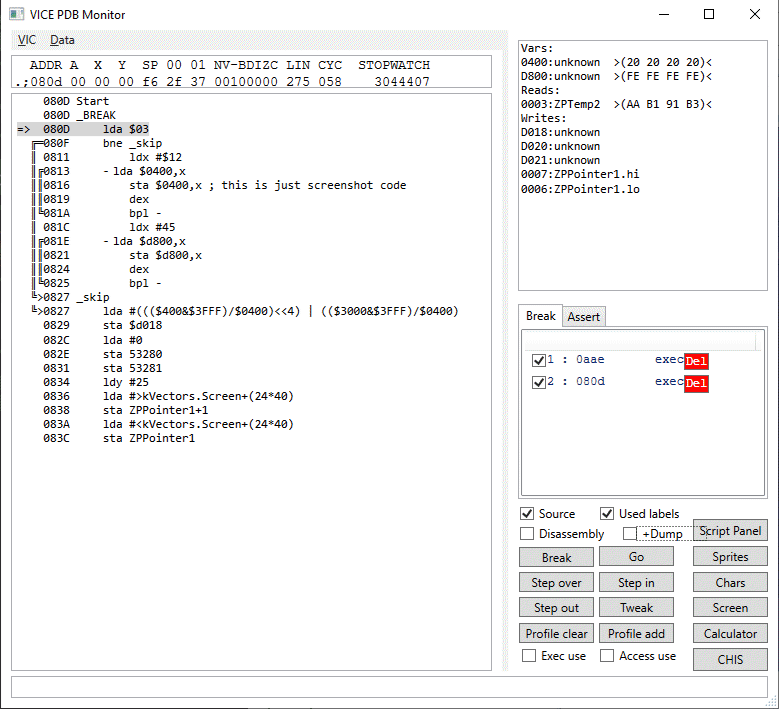
Task: Click the Go button
Action: pyautogui.click(x=636, y=557)
